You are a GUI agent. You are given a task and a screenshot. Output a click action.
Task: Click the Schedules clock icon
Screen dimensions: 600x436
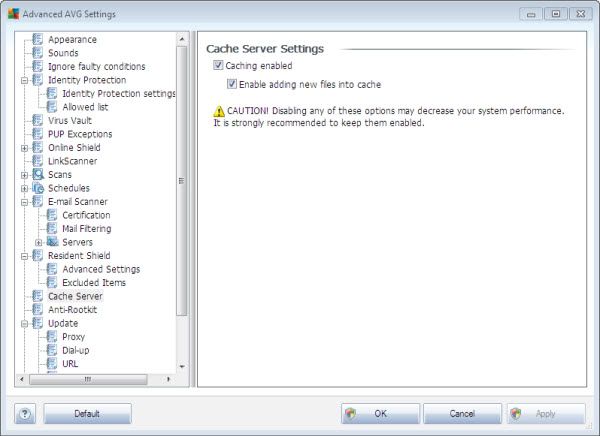[x=38, y=188]
